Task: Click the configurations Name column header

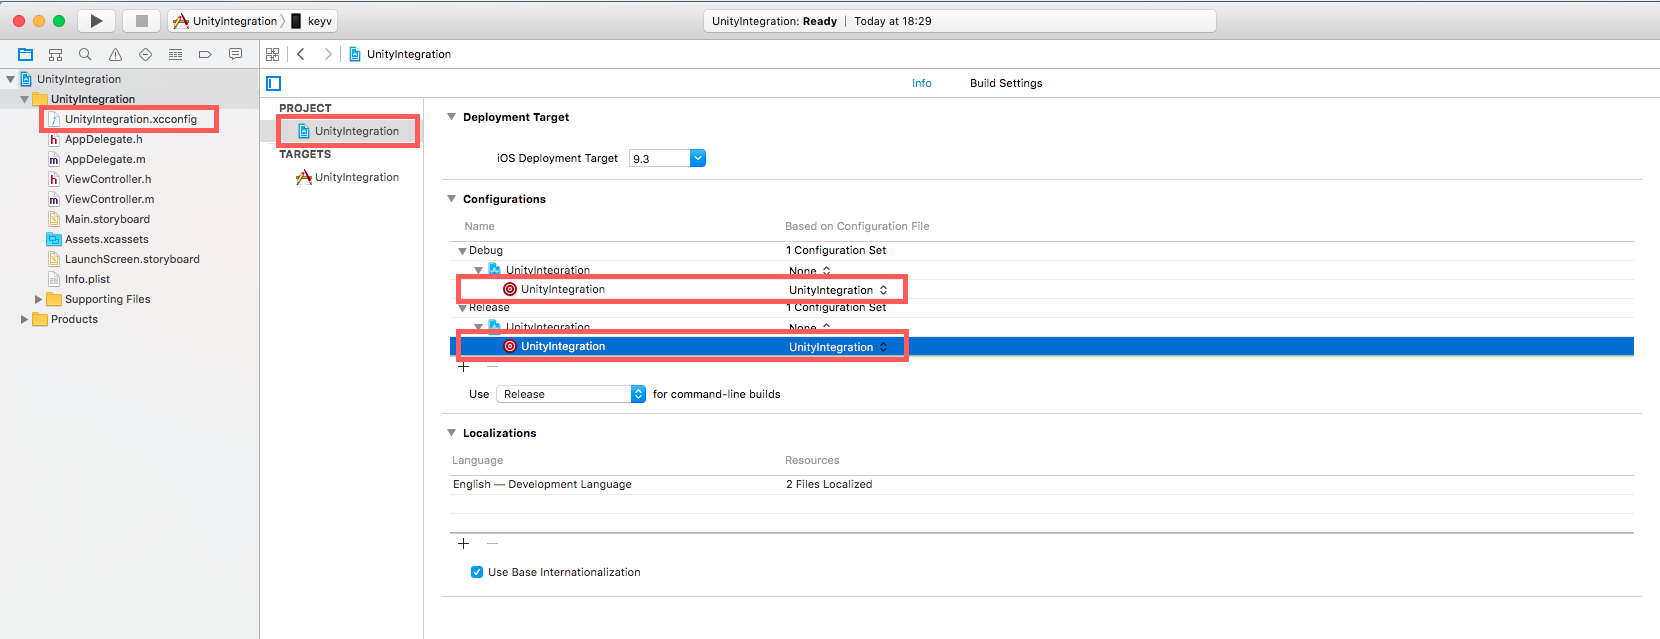Action: click(x=479, y=226)
